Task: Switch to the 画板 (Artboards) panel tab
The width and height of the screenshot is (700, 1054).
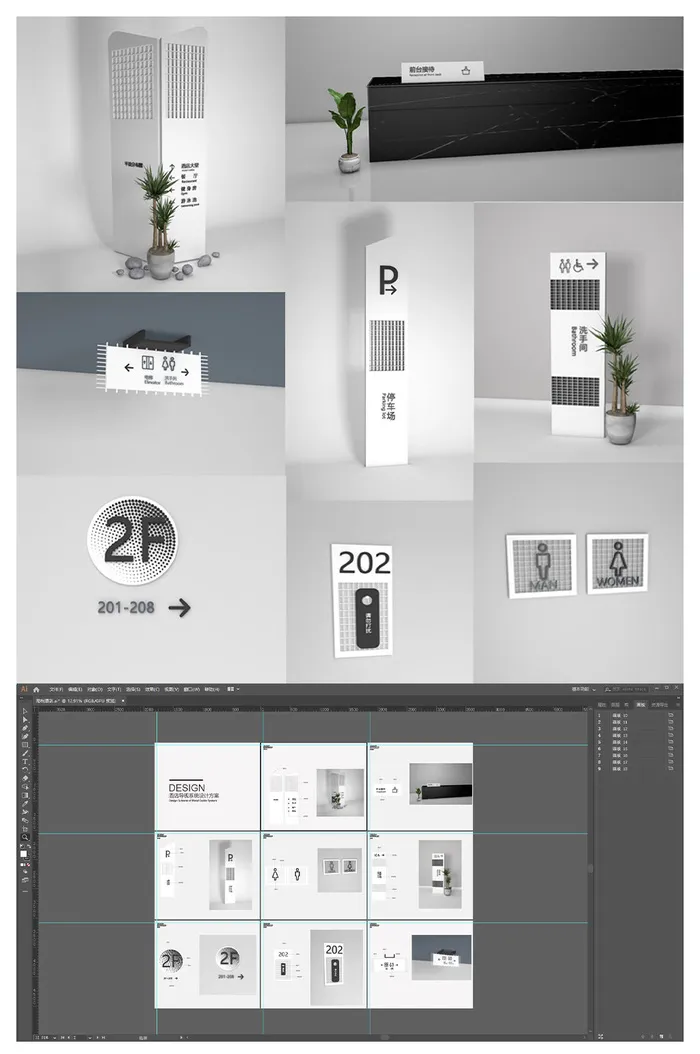Action: pyautogui.click(x=640, y=706)
